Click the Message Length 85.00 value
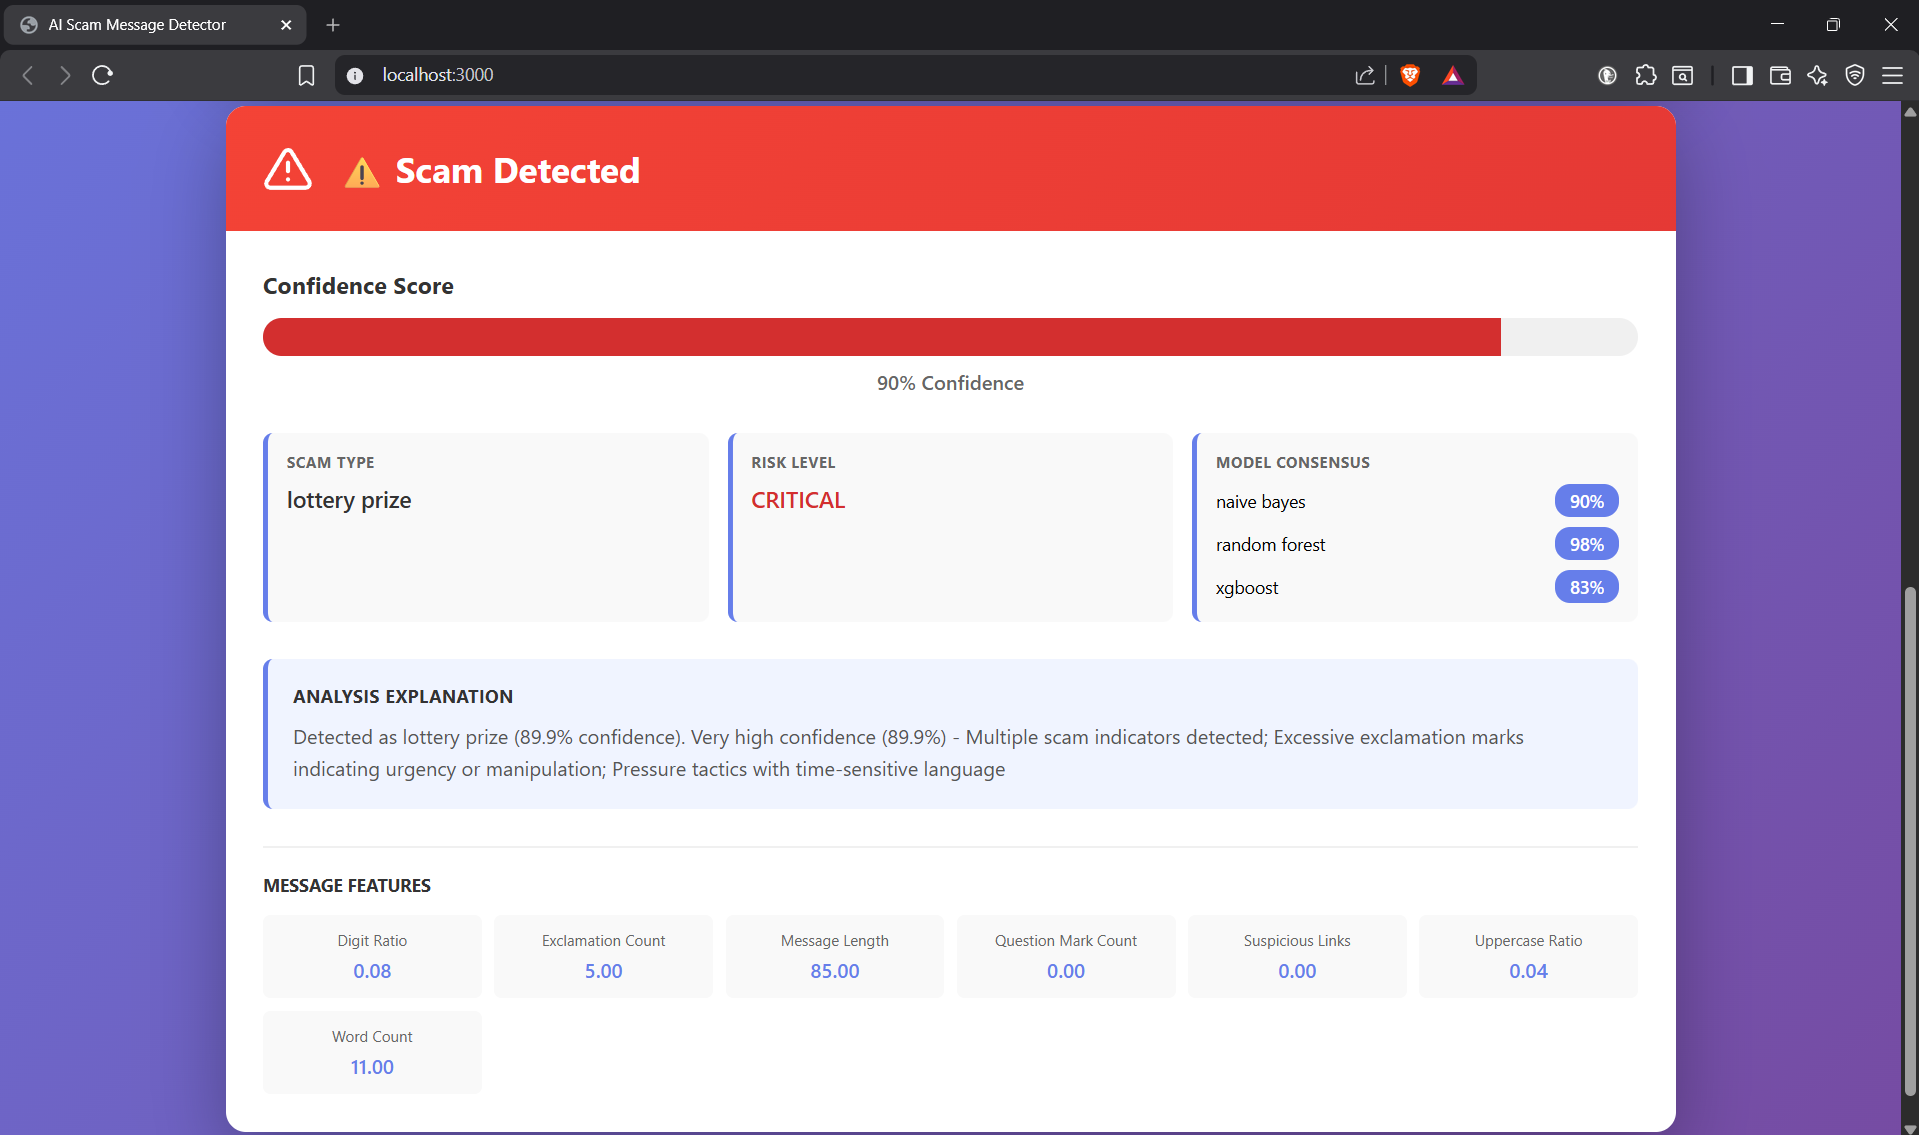 pyautogui.click(x=835, y=971)
